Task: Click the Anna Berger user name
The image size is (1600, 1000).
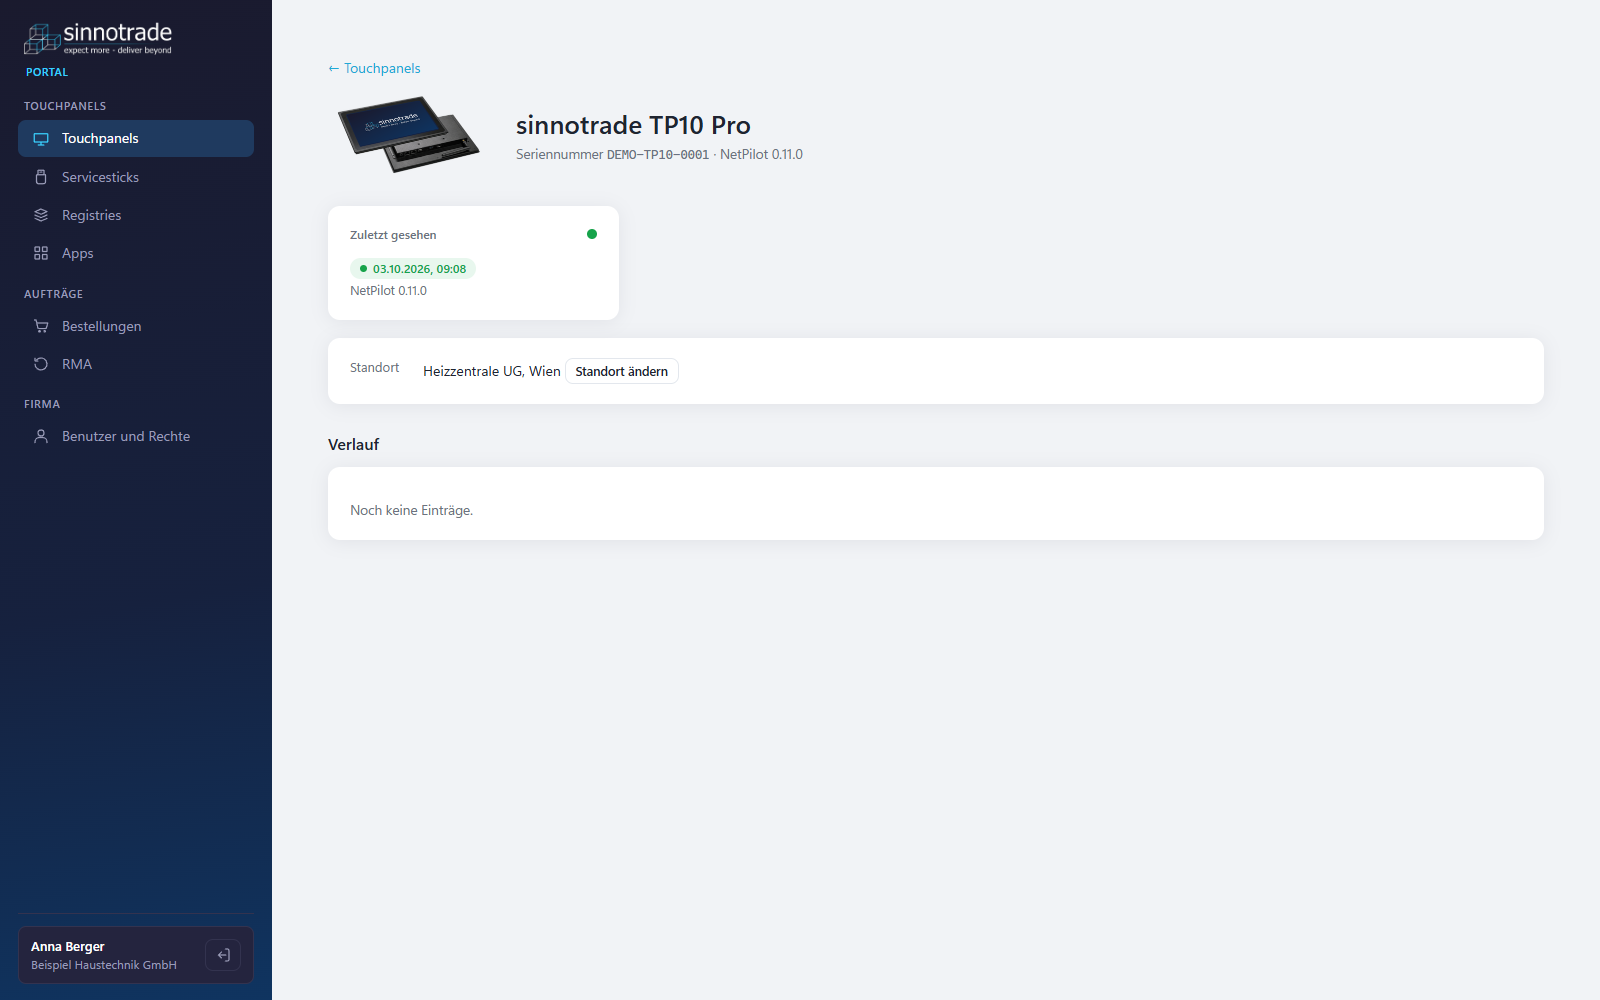Action: pos(68,946)
